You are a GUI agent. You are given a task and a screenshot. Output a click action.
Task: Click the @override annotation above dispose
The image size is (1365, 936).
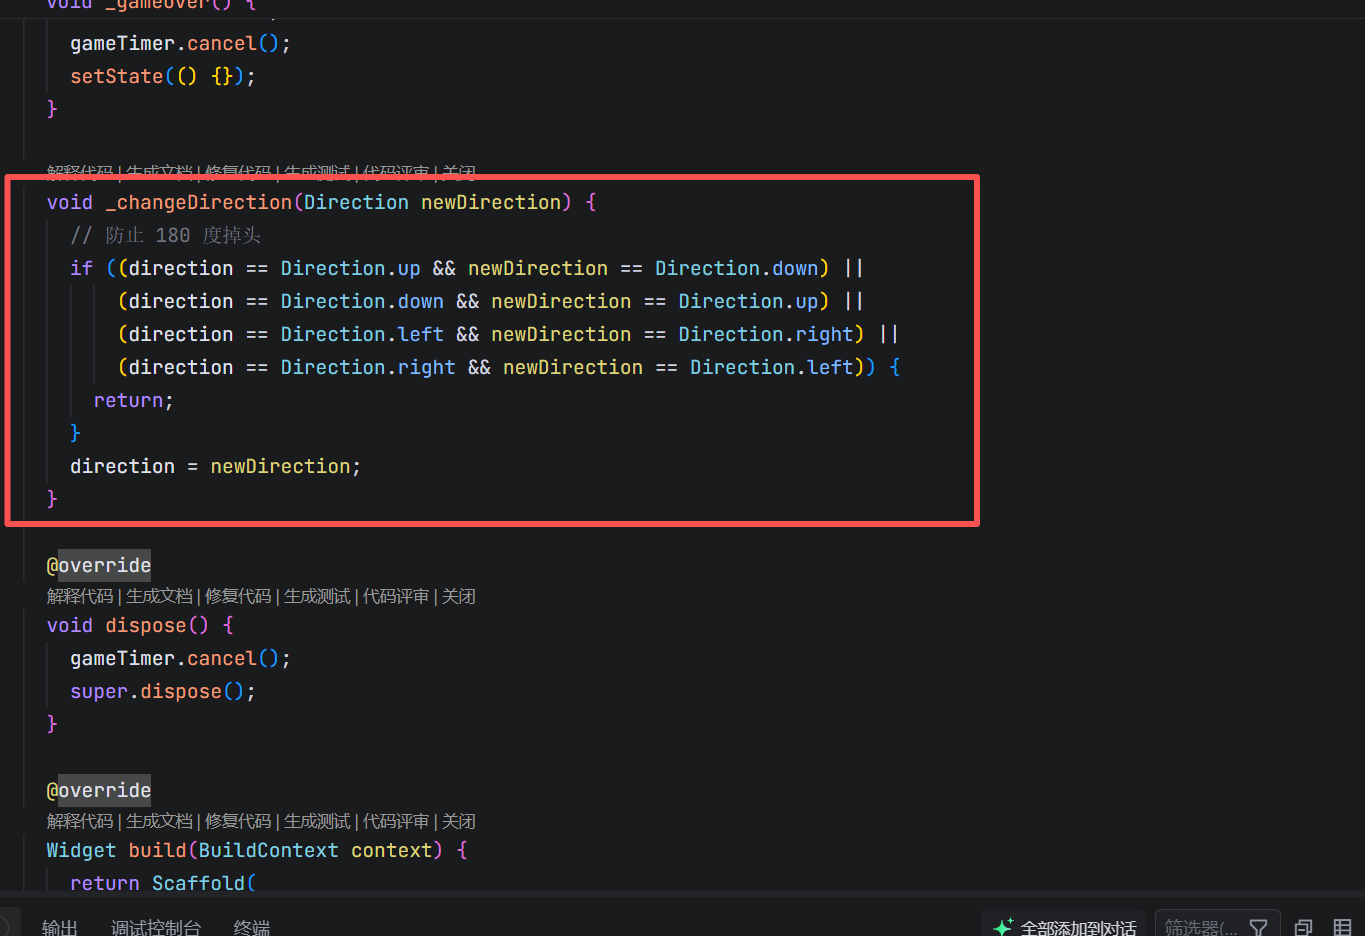pyautogui.click(x=99, y=565)
